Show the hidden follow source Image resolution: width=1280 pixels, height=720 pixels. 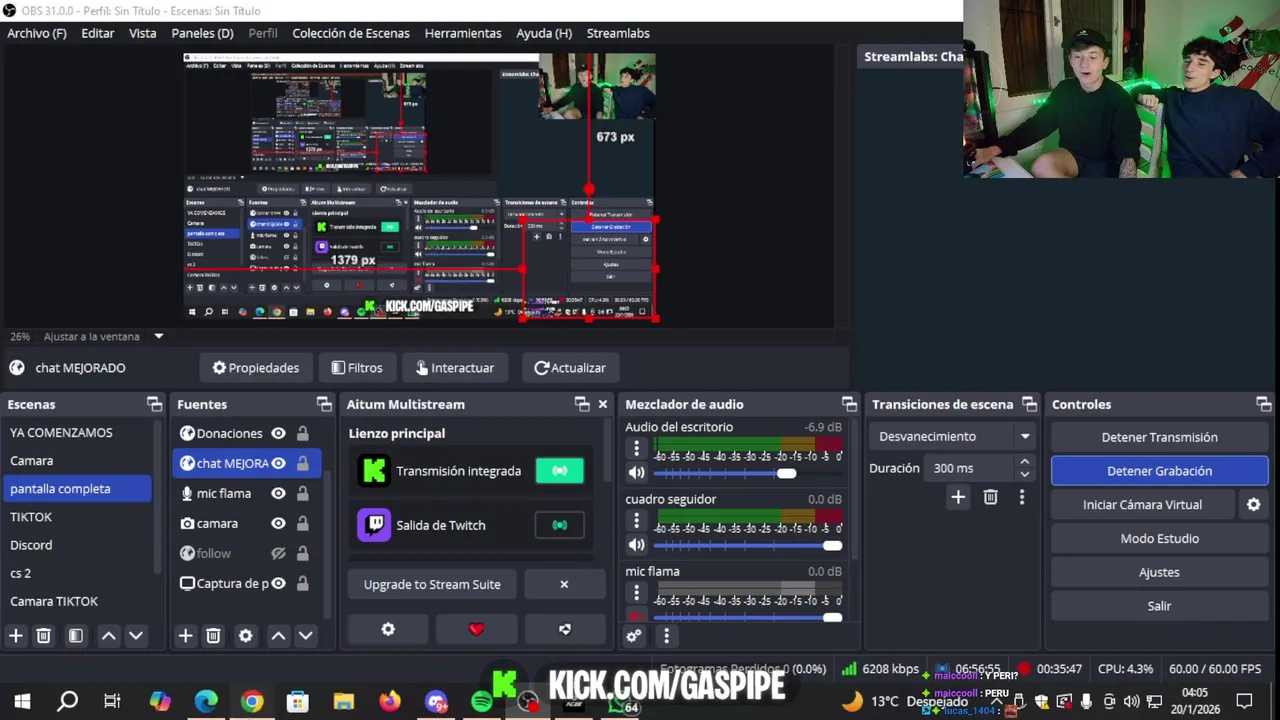click(x=278, y=553)
